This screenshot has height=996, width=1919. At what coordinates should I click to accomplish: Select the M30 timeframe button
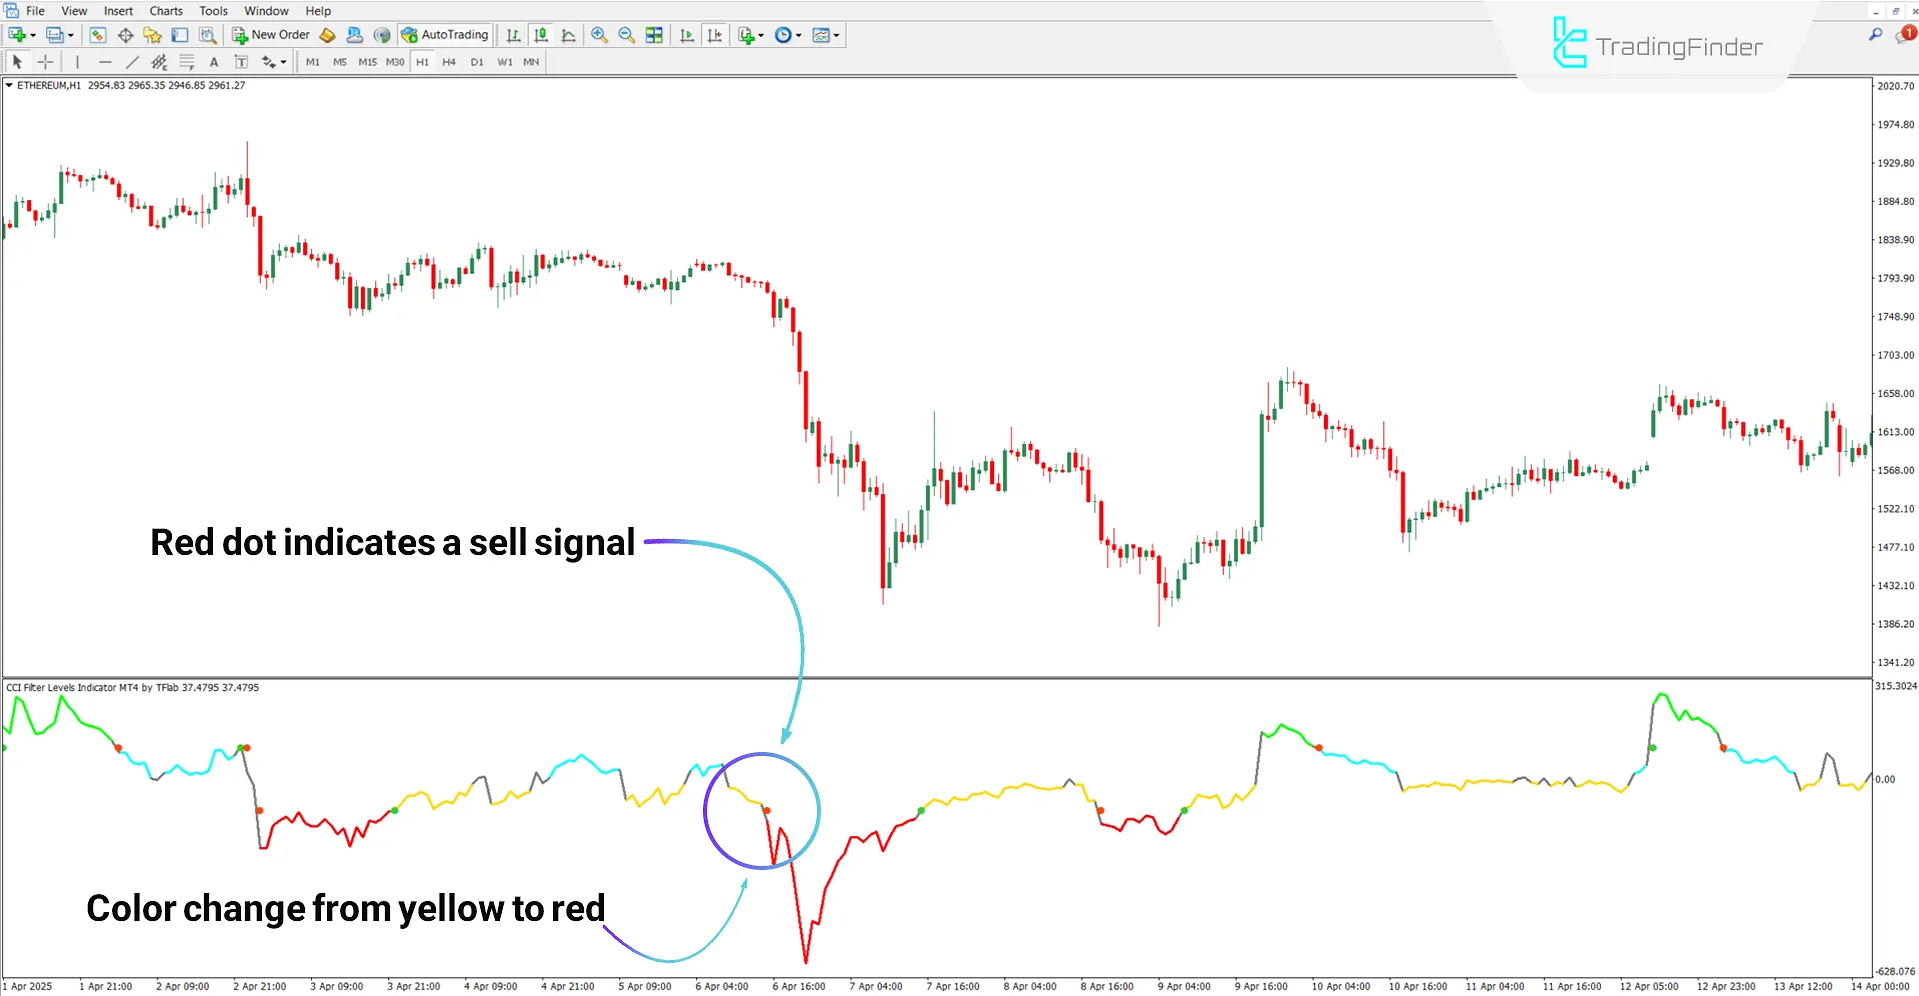pos(394,61)
